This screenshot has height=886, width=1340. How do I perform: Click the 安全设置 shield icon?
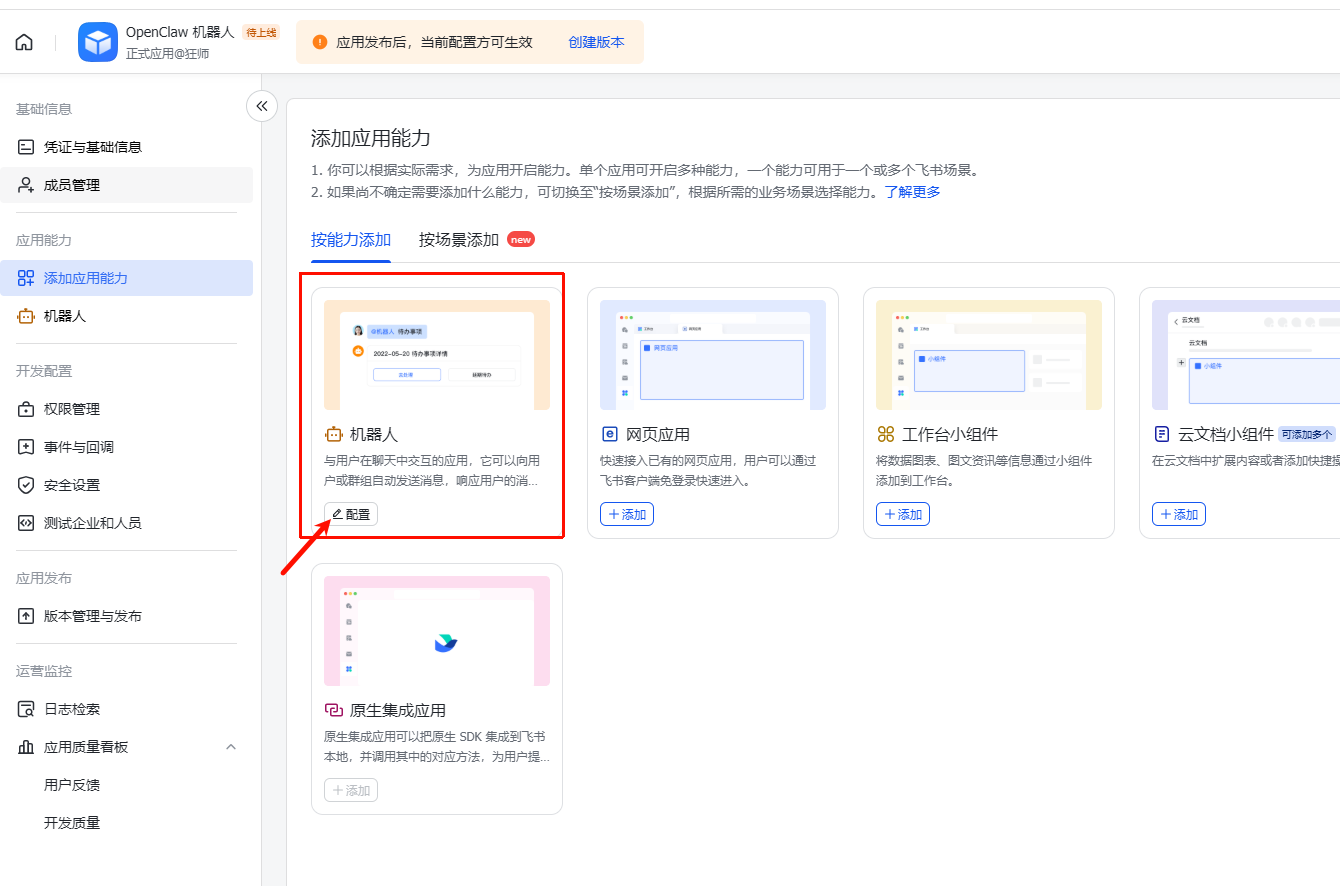[x=26, y=485]
